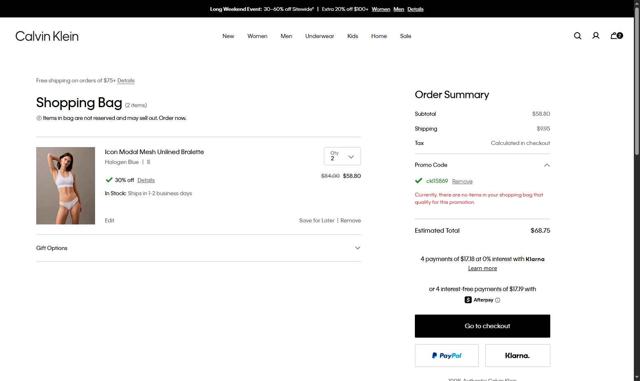640x381 pixels.
Task: Click the promo code error message
Action: tap(479, 198)
